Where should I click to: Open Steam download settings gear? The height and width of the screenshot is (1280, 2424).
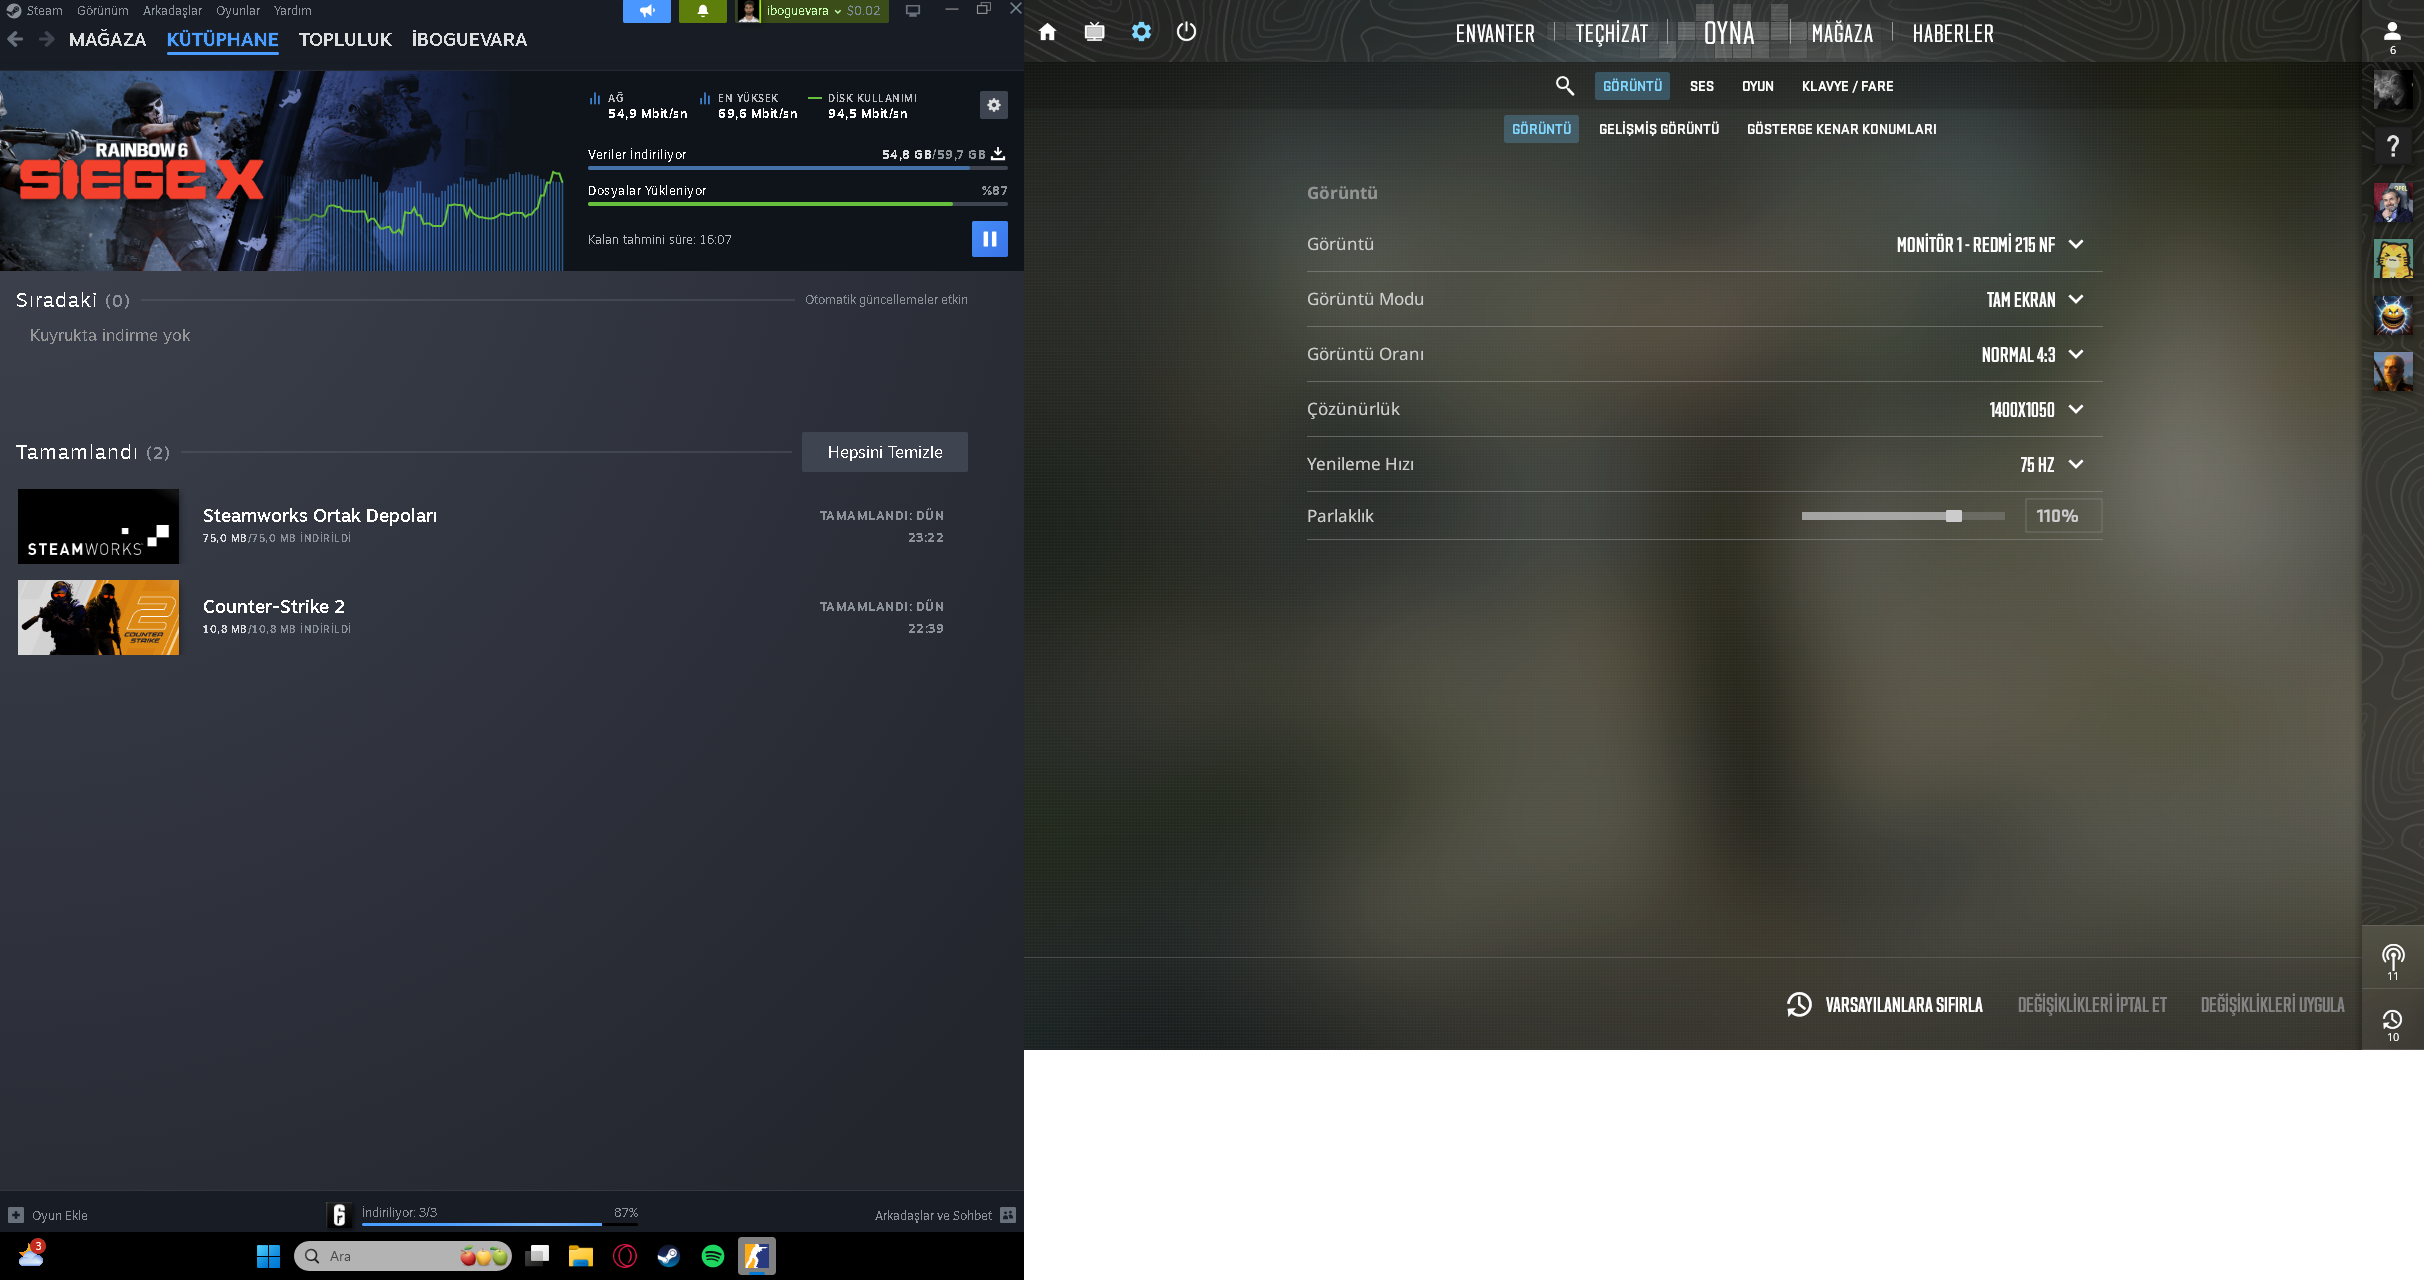(994, 105)
